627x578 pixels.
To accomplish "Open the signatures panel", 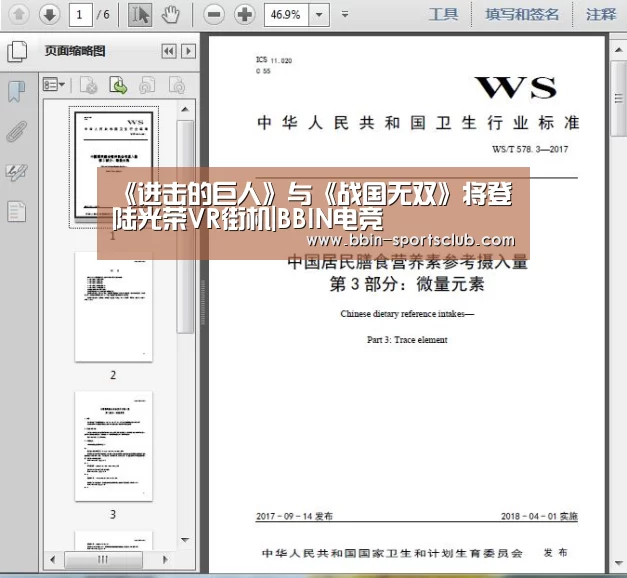I will coord(16,172).
